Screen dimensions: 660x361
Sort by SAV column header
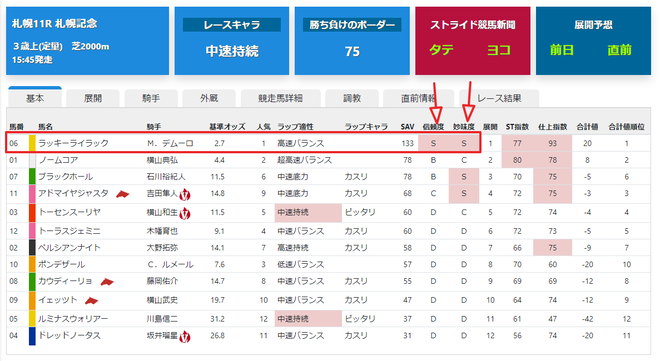[x=407, y=127]
